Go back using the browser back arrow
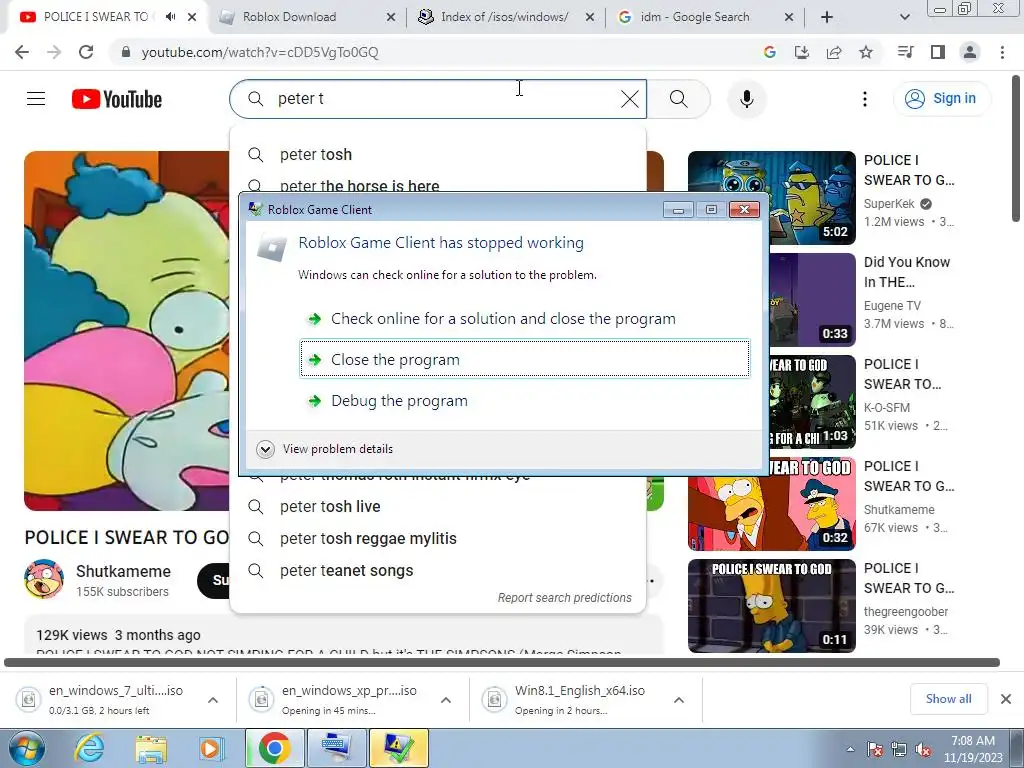 22,52
